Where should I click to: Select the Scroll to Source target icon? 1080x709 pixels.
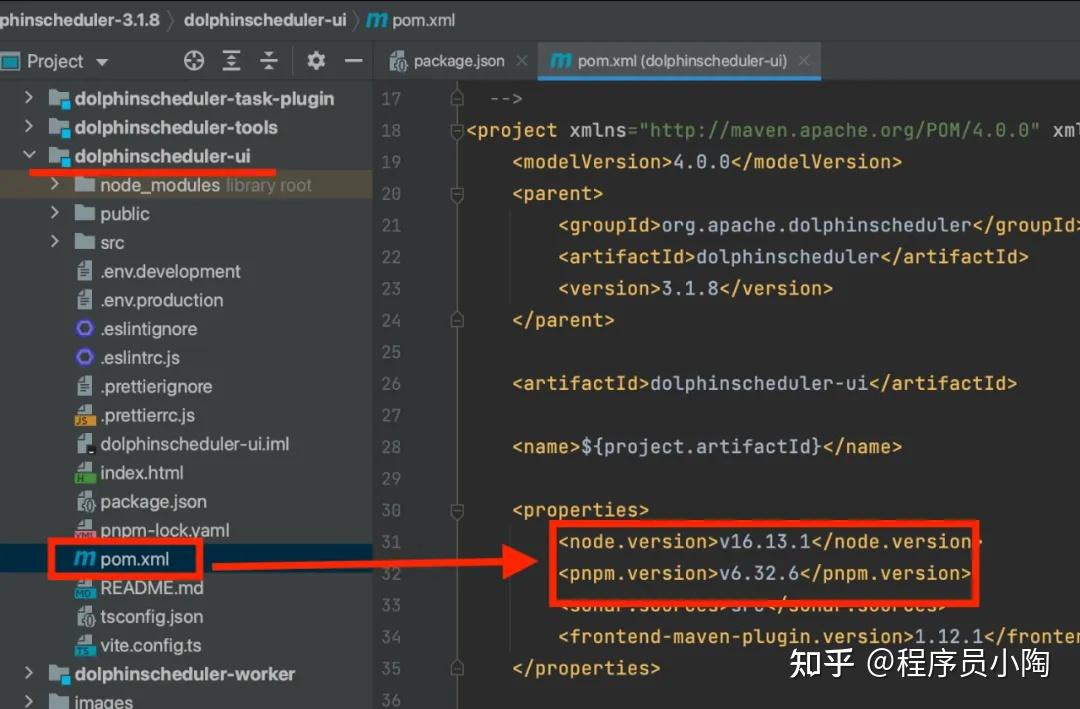click(193, 61)
